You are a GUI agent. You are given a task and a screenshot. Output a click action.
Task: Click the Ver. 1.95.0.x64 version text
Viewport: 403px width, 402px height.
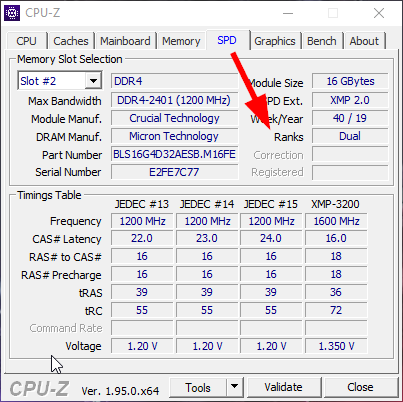(x=120, y=391)
